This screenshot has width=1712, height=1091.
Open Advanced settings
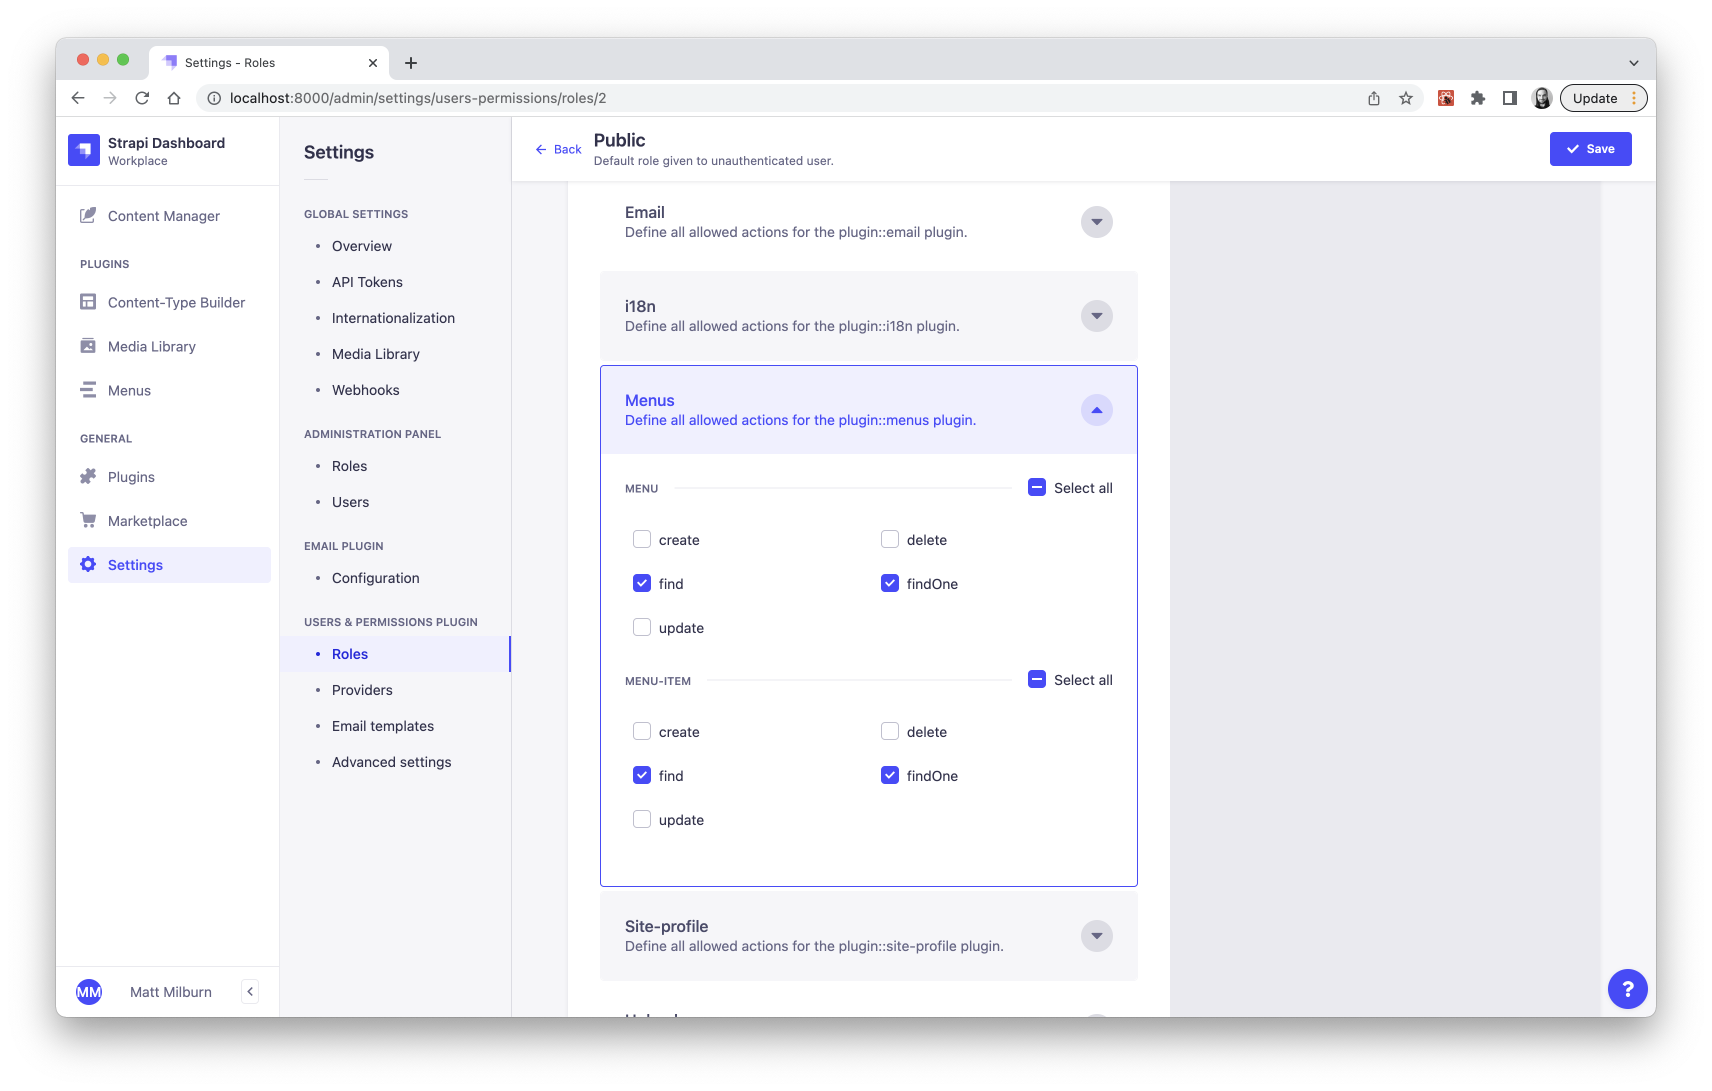pyautogui.click(x=392, y=762)
